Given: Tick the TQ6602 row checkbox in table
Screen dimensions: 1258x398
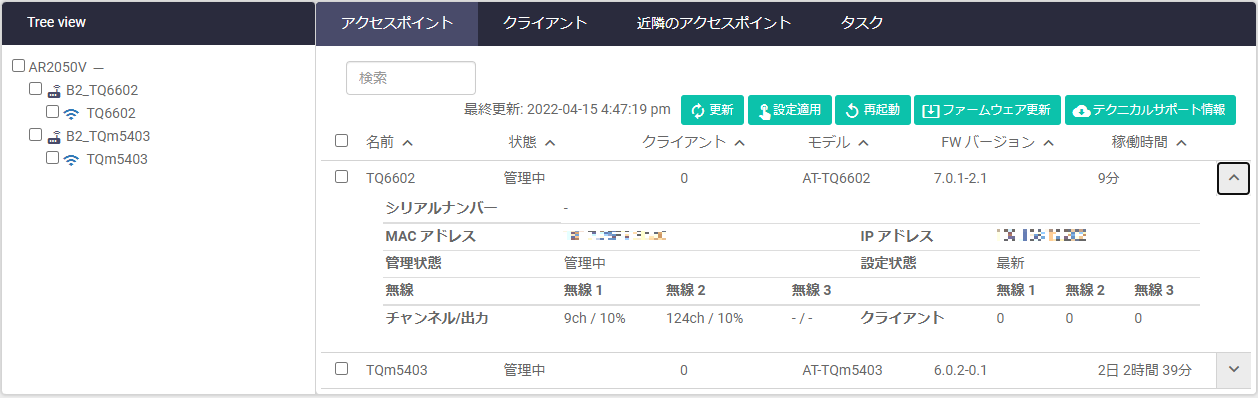Looking at the screenshot, I should (x=341, y=177).
